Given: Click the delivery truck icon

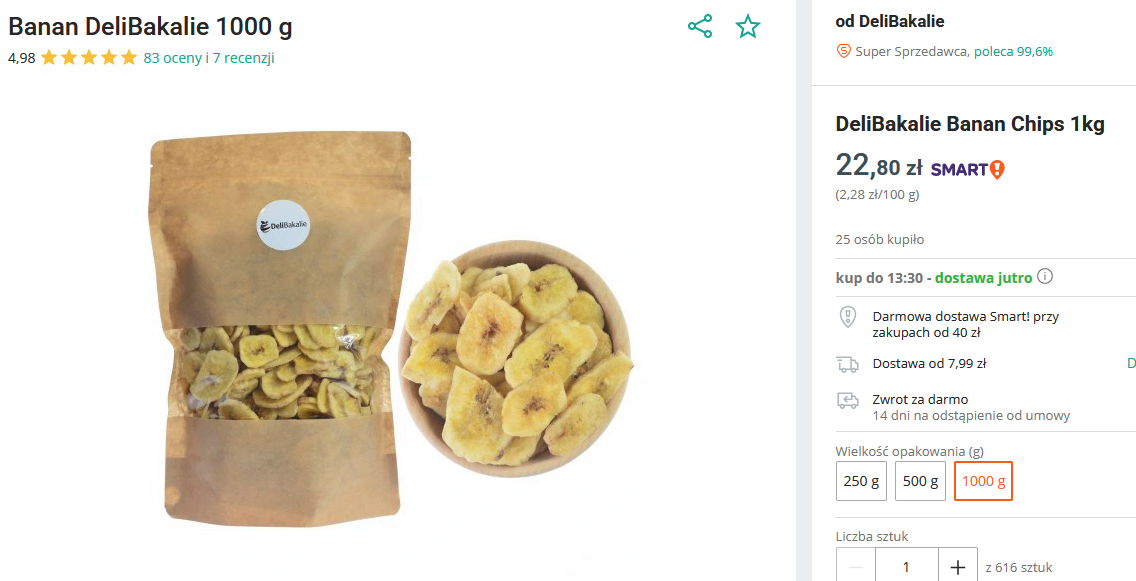Looking at the screenshot, I should click(847, 364).
